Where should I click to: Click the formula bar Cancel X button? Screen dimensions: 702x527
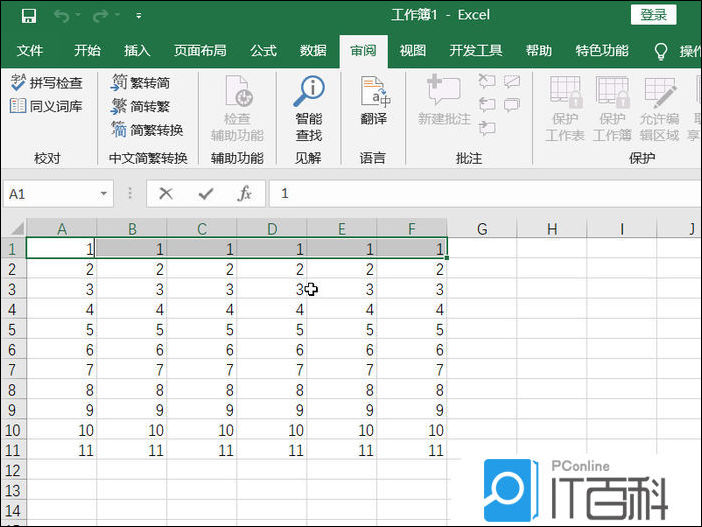click(x=166, y=194)
